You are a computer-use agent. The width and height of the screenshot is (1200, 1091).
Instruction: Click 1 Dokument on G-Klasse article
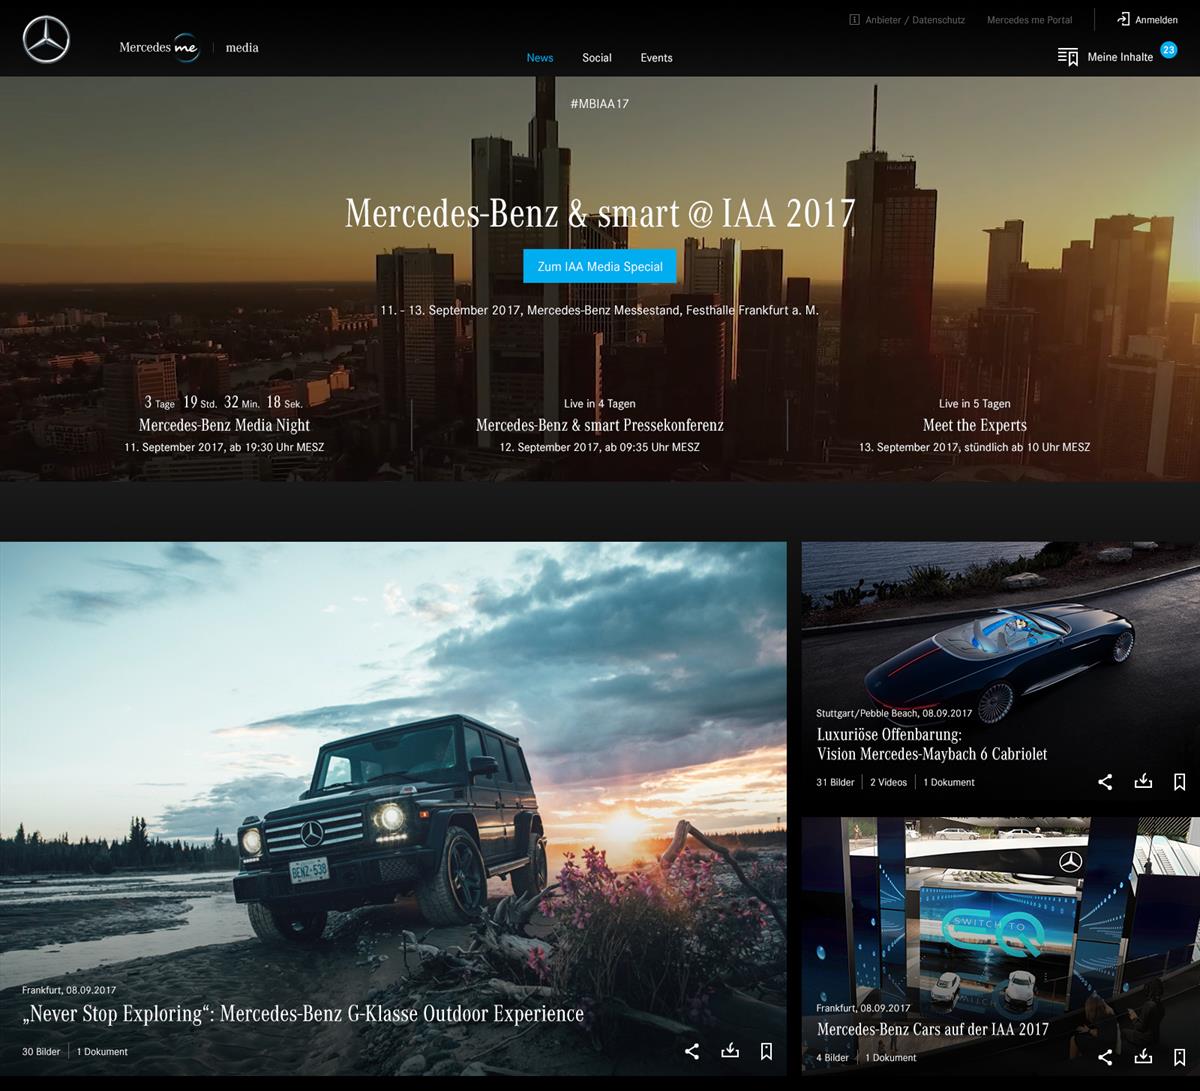point(102,1052)
